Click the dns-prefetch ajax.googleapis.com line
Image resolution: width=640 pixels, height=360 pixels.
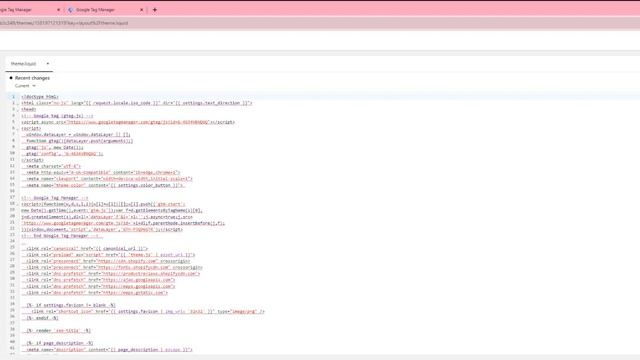point(98,280)
